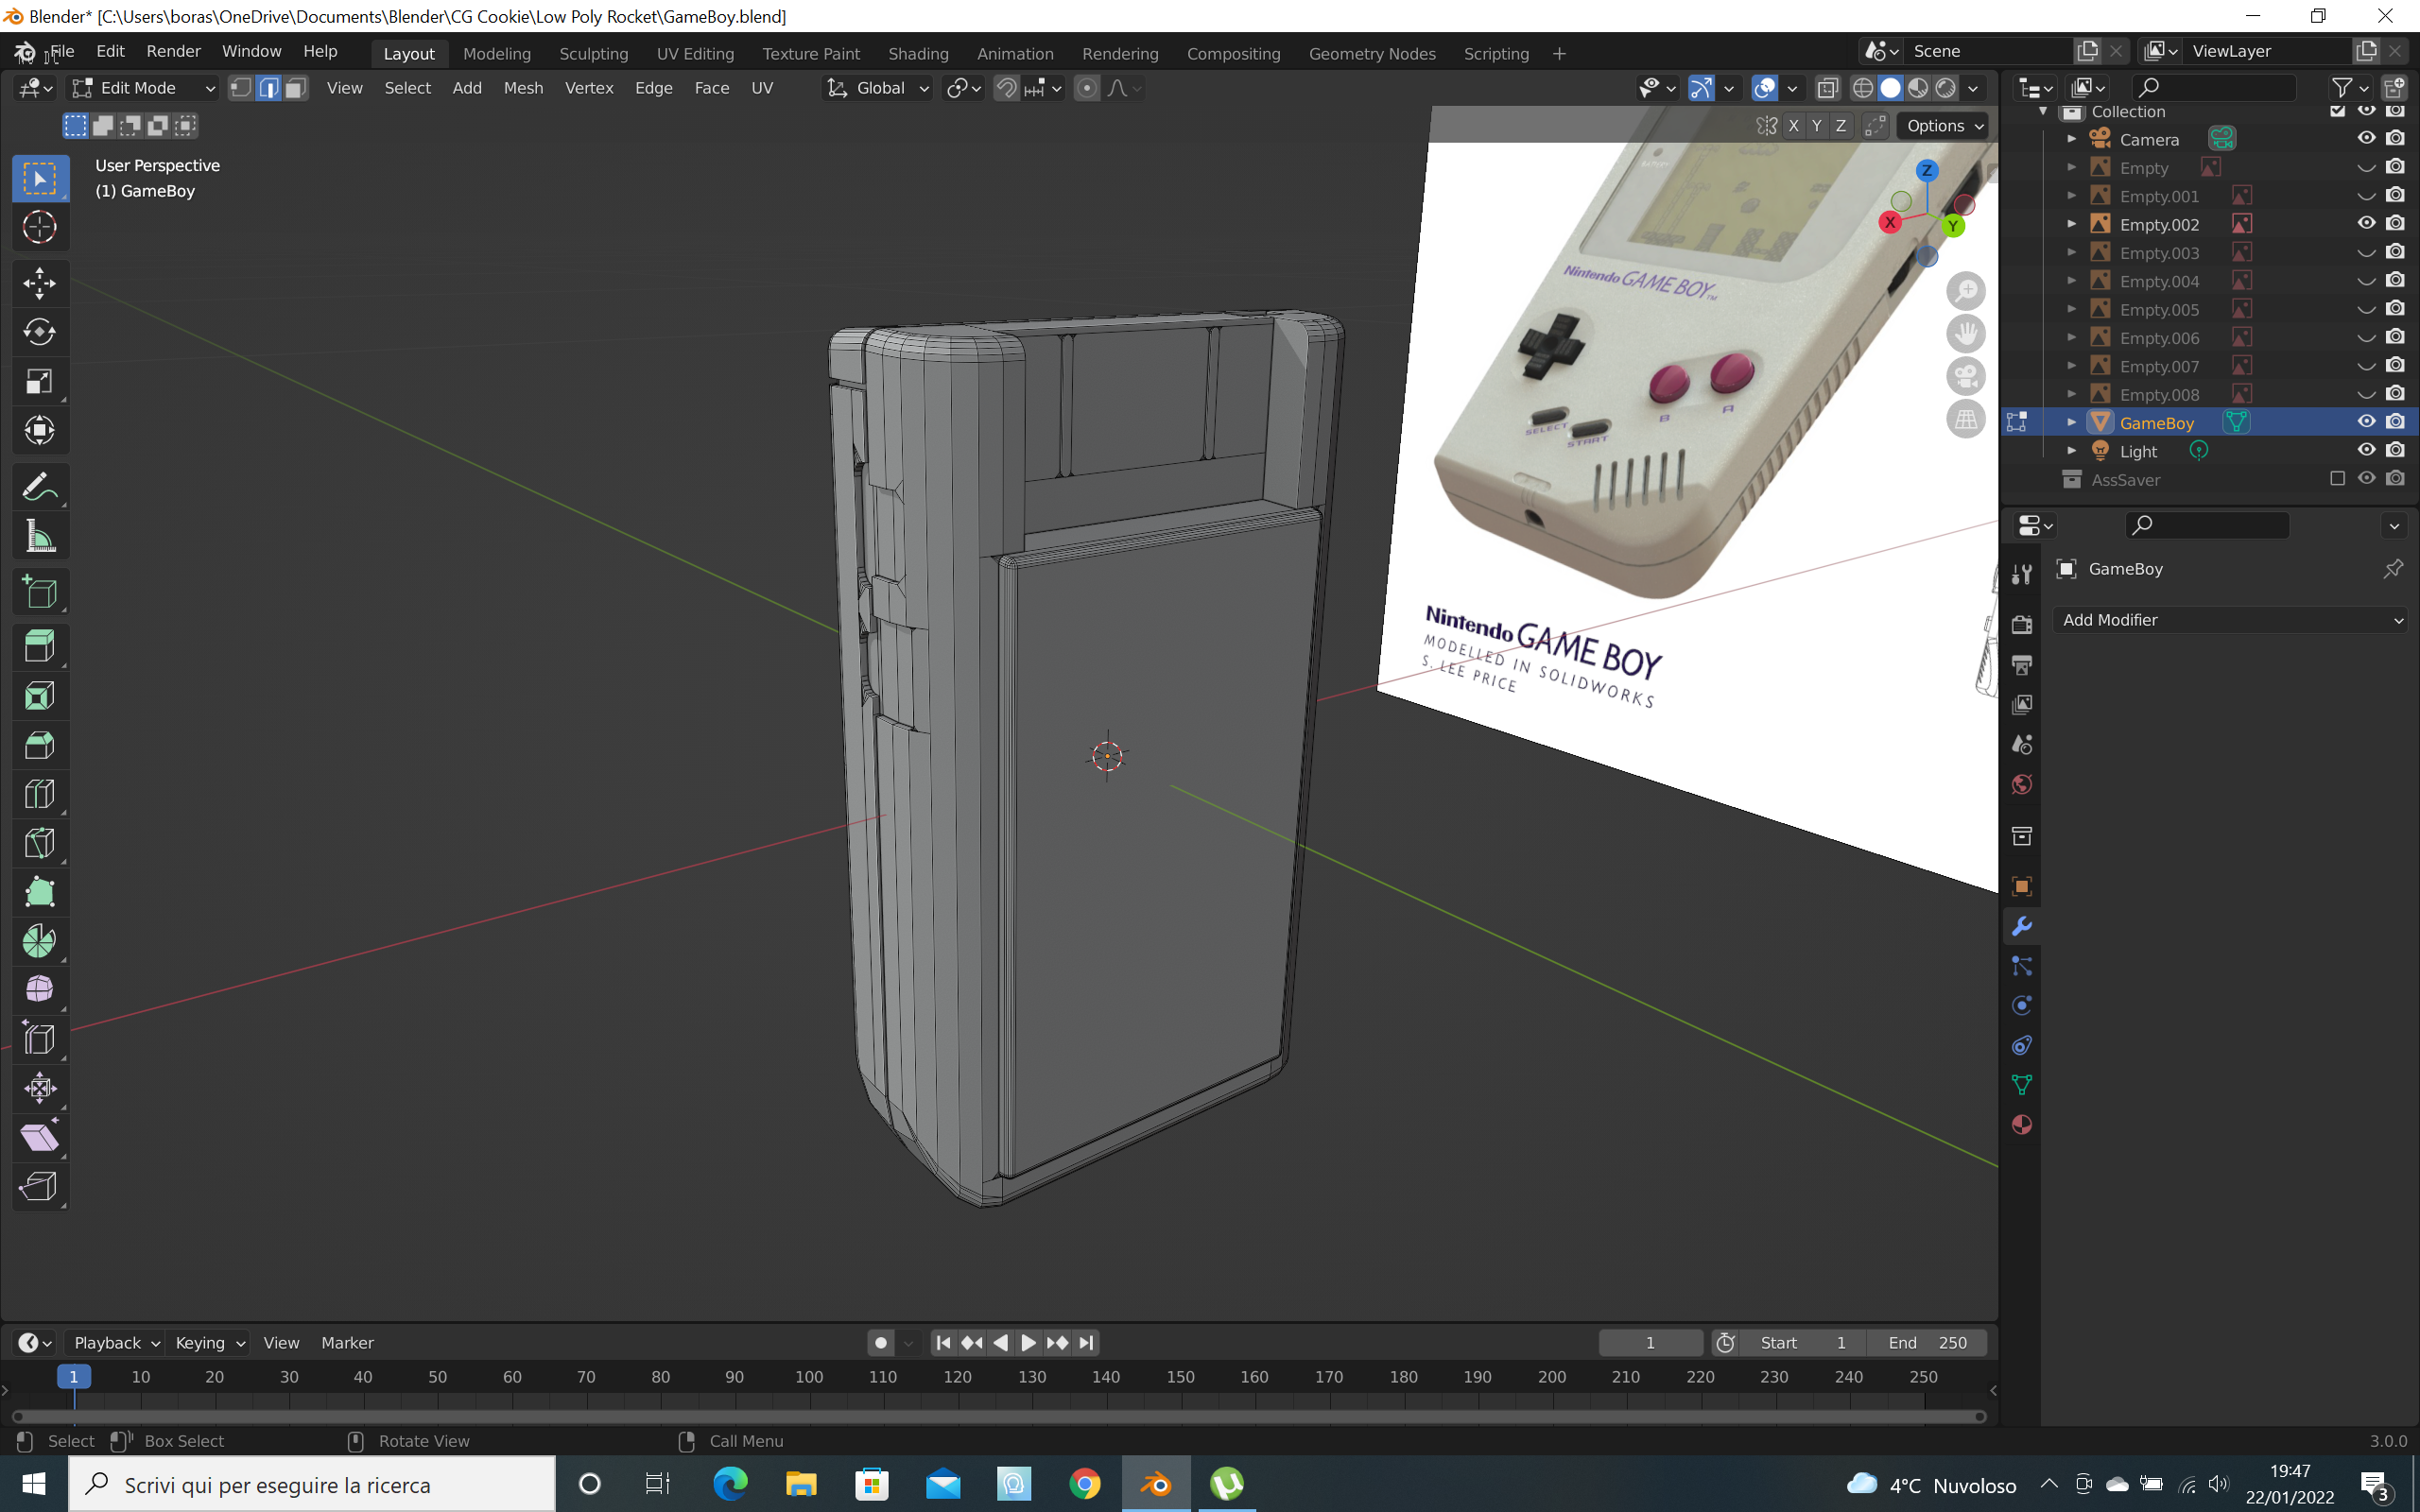This screenshot has width=2420, height=1512.
Task: Hide Empty.002 in viewport
Action: click(2365, 224)
